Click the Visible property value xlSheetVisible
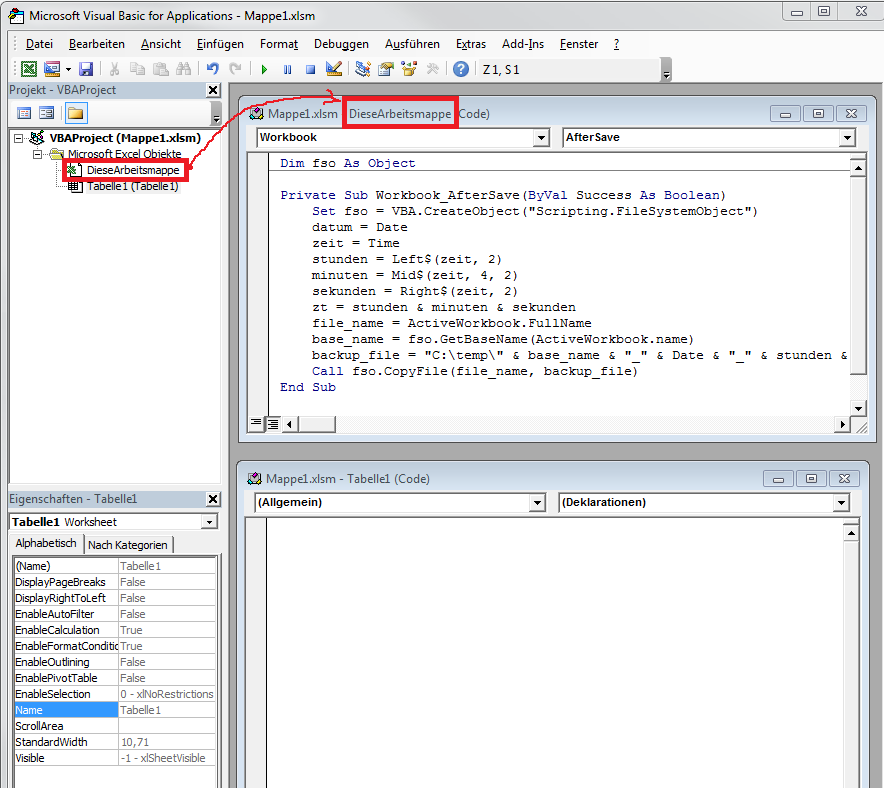The width and height of the screenshot is (884, 788). tap(167, 758)
